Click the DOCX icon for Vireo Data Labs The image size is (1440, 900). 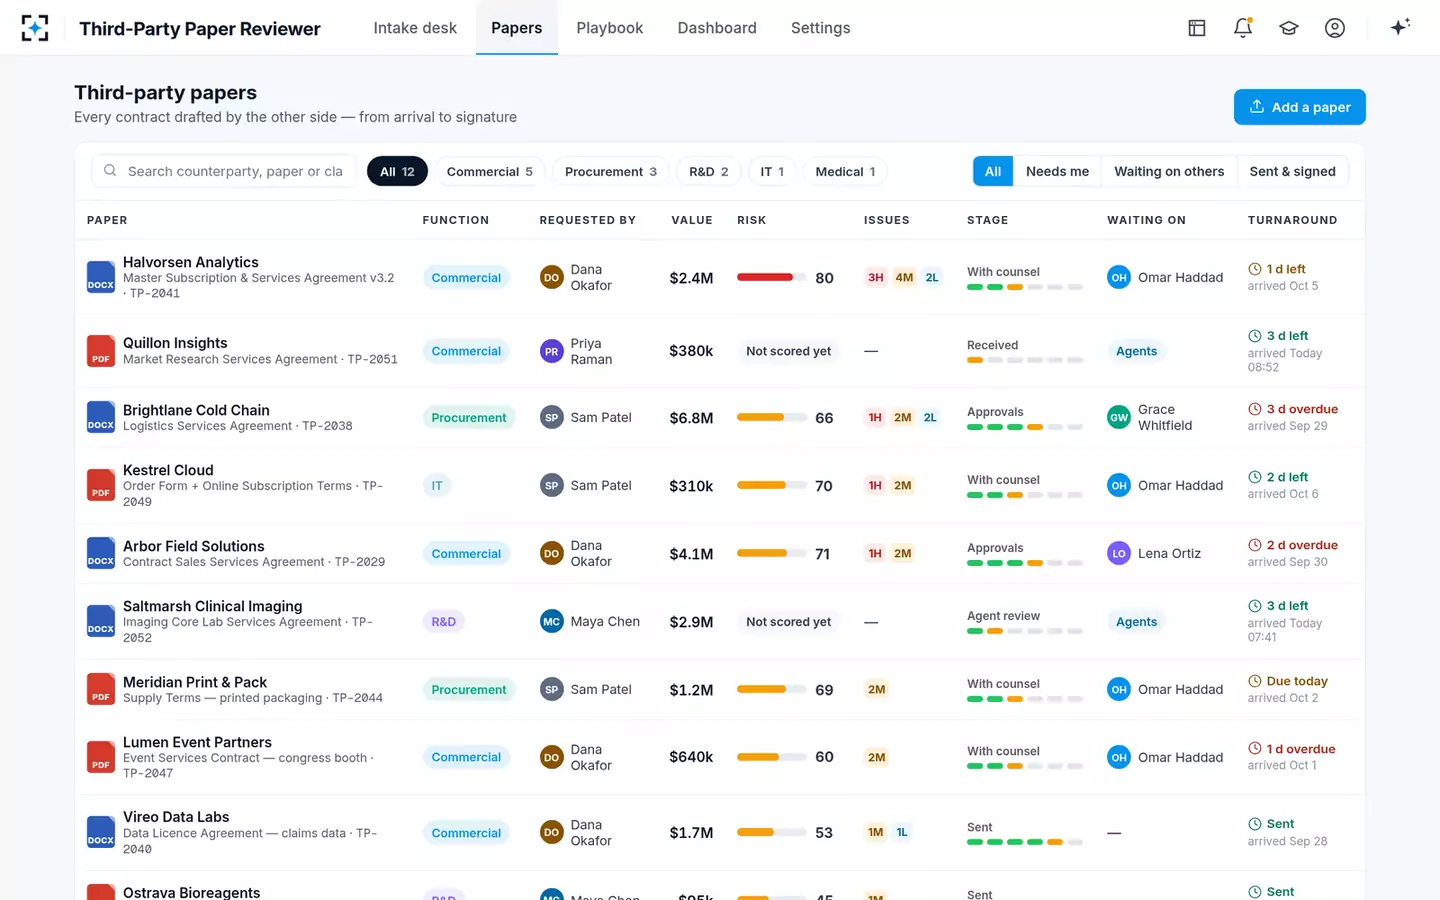[101, 832]
